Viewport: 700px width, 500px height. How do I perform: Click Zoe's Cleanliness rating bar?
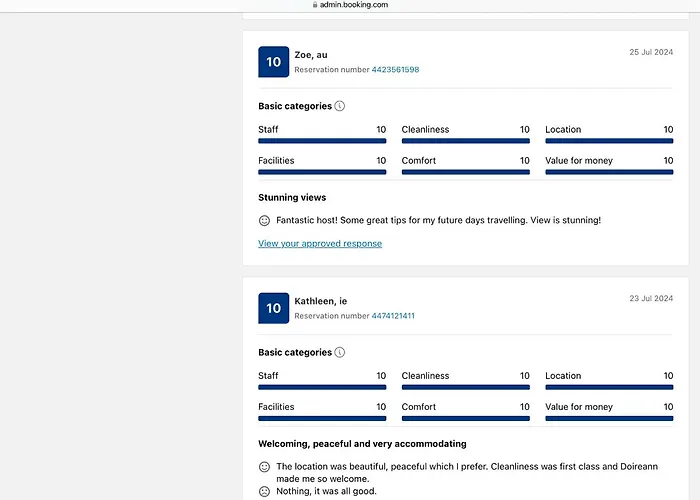(465, 141)
